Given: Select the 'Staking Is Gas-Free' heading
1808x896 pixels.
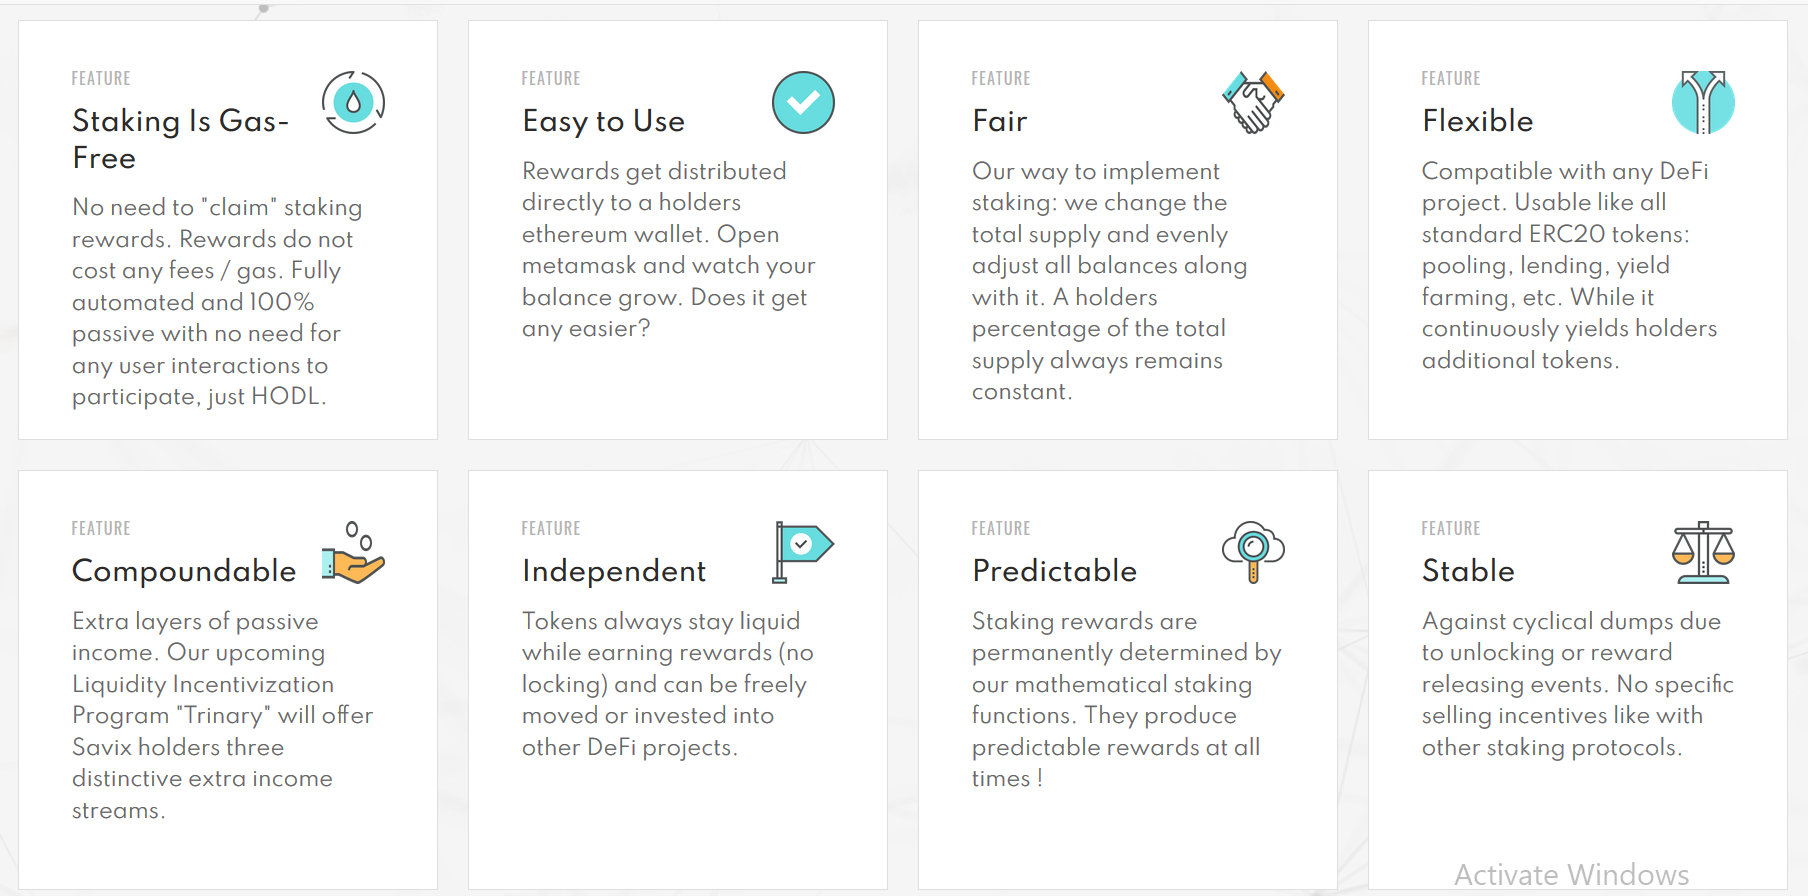Looking at the screenshot, I should click(180, 139).
